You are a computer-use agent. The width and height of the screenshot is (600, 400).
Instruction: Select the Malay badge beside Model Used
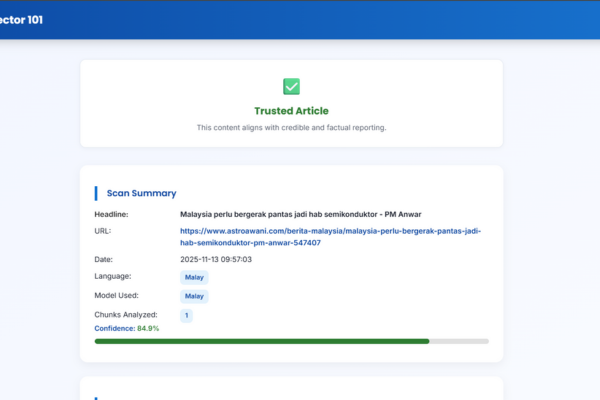coord(194,296)
